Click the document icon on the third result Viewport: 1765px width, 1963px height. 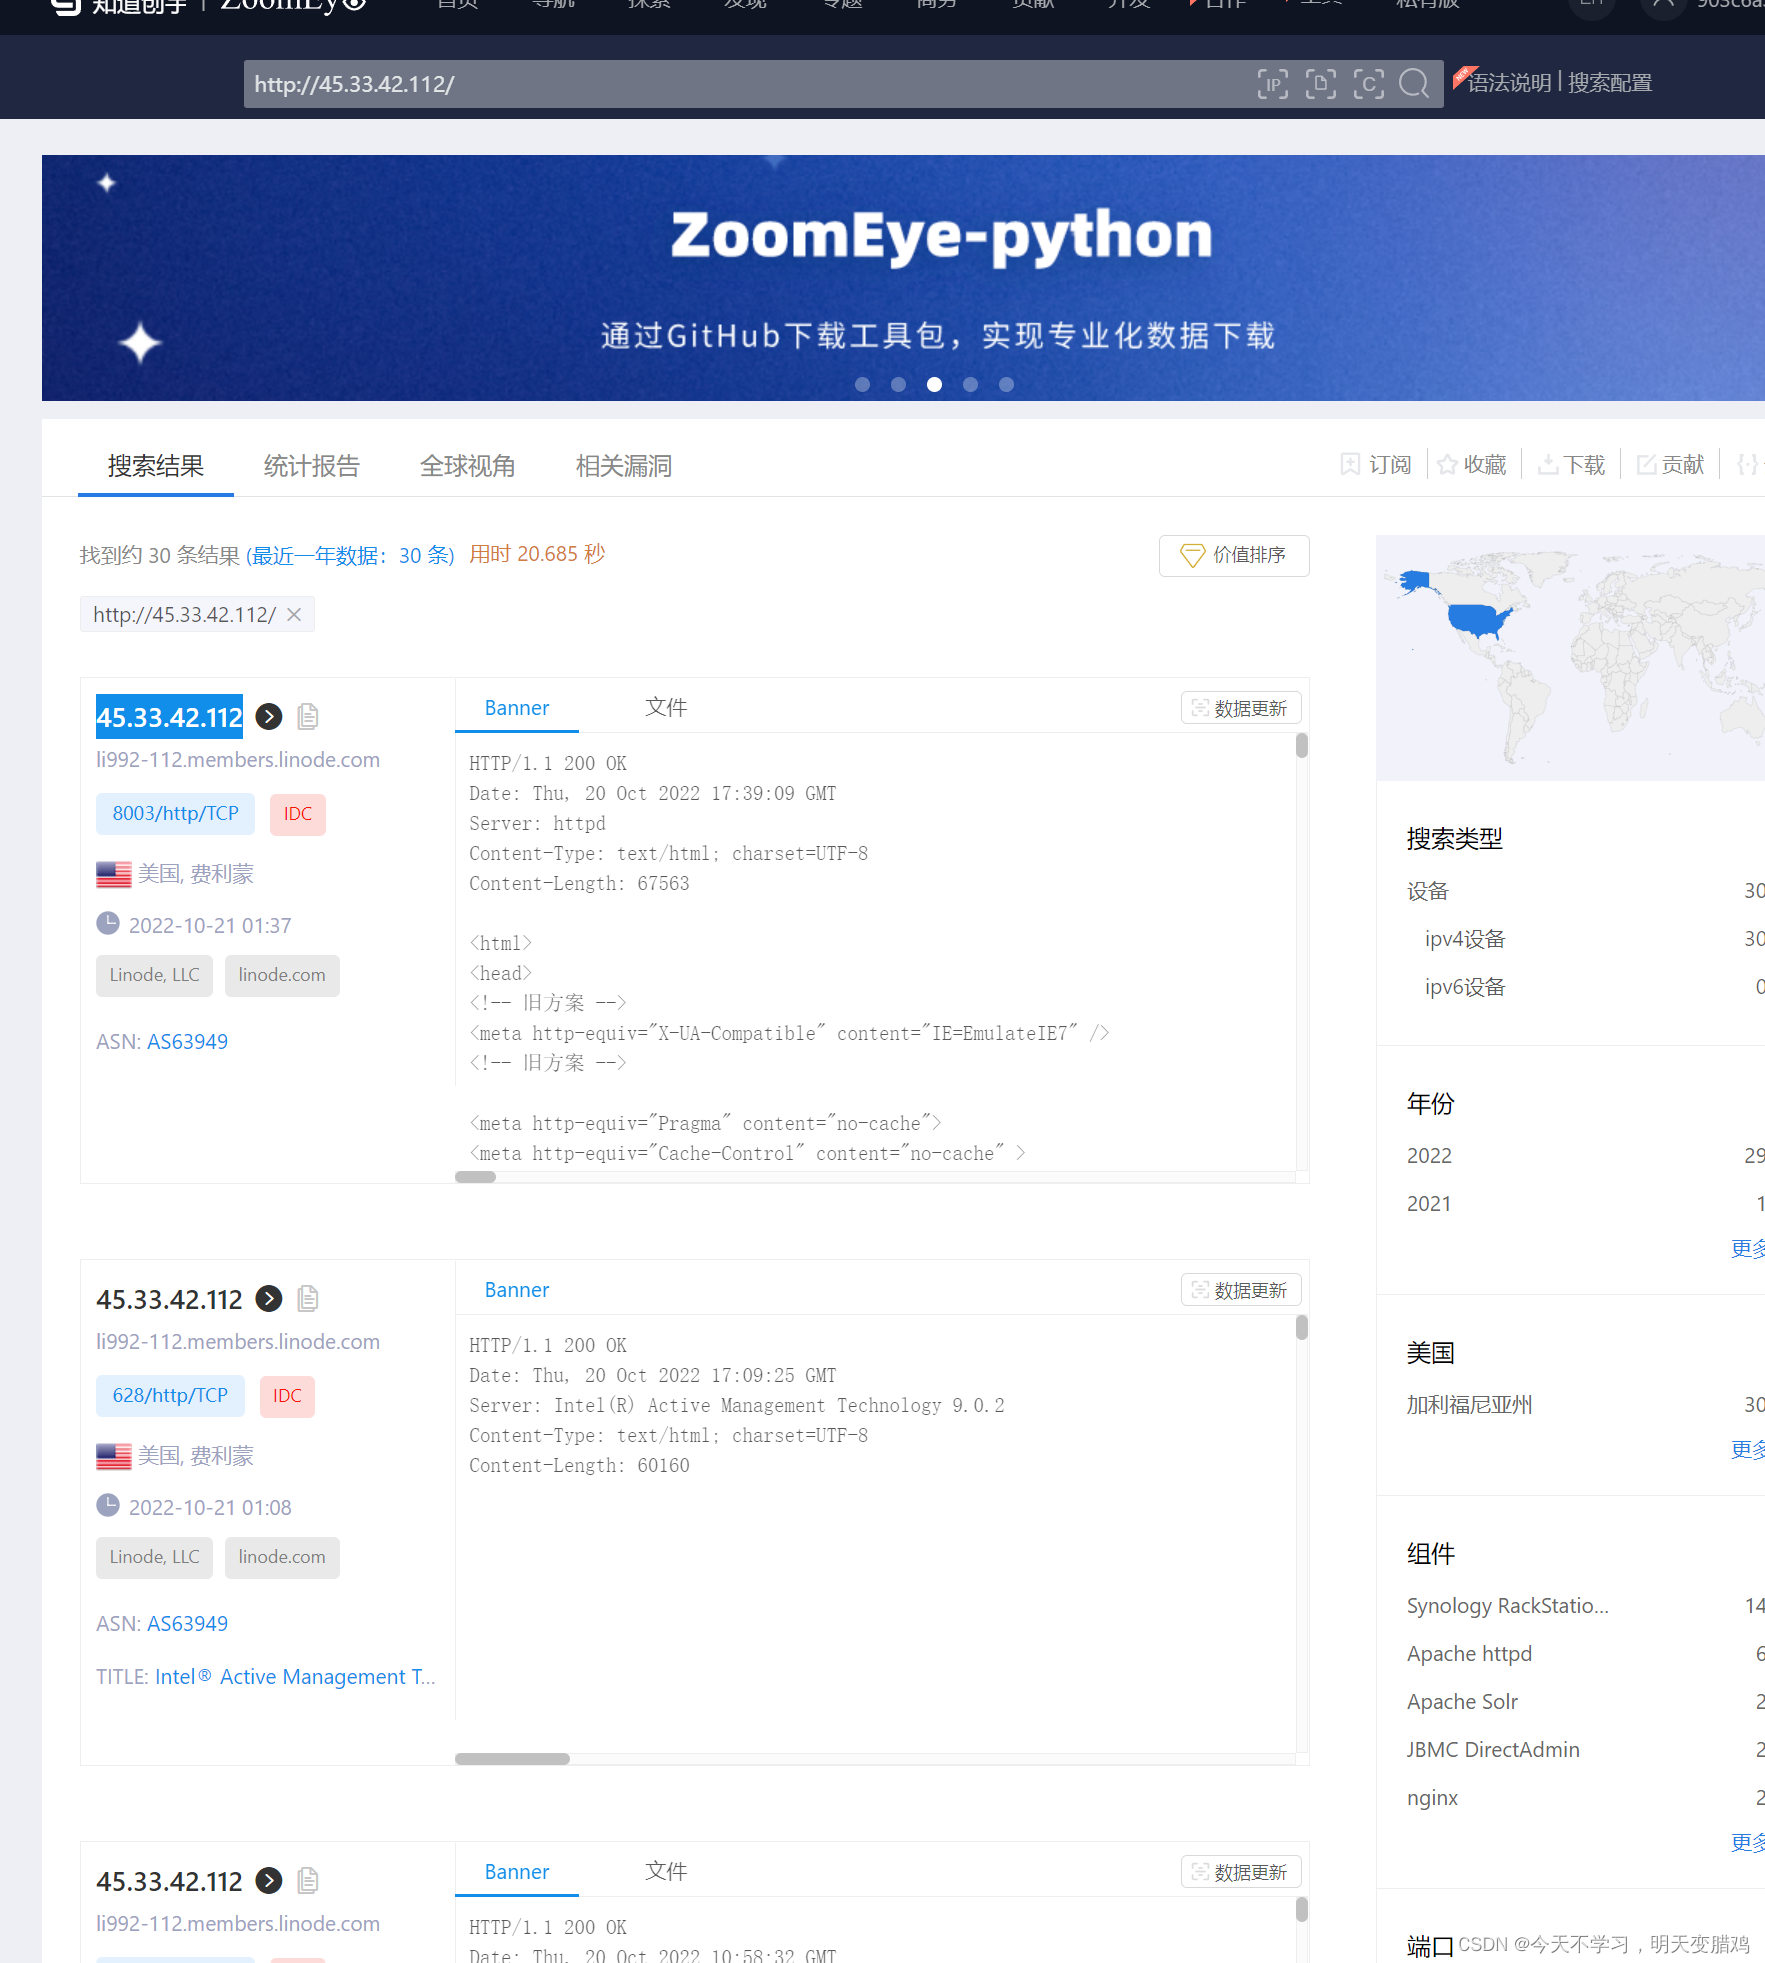pos(308,1880)
